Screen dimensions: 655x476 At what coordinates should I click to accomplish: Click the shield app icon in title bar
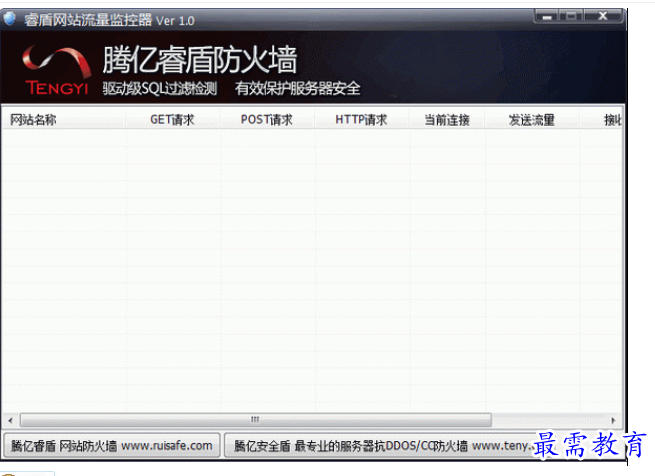9,19
